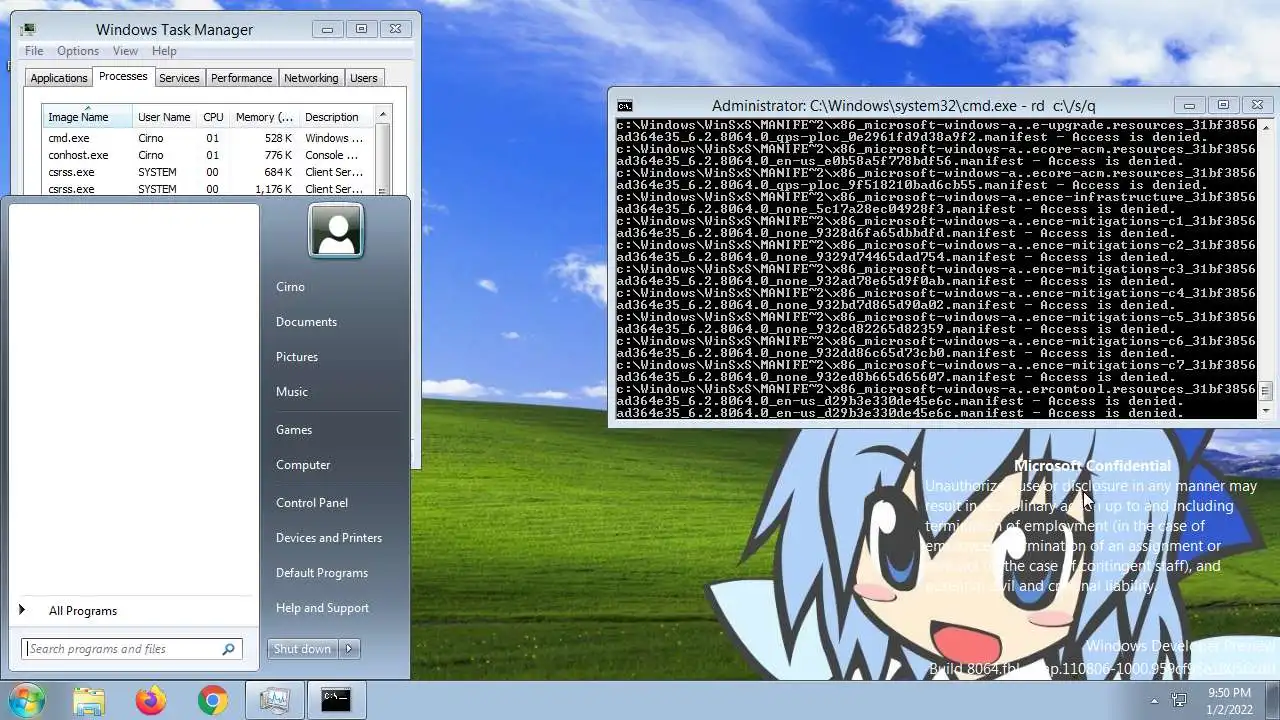Open the network tray icon

[1179, 701]
